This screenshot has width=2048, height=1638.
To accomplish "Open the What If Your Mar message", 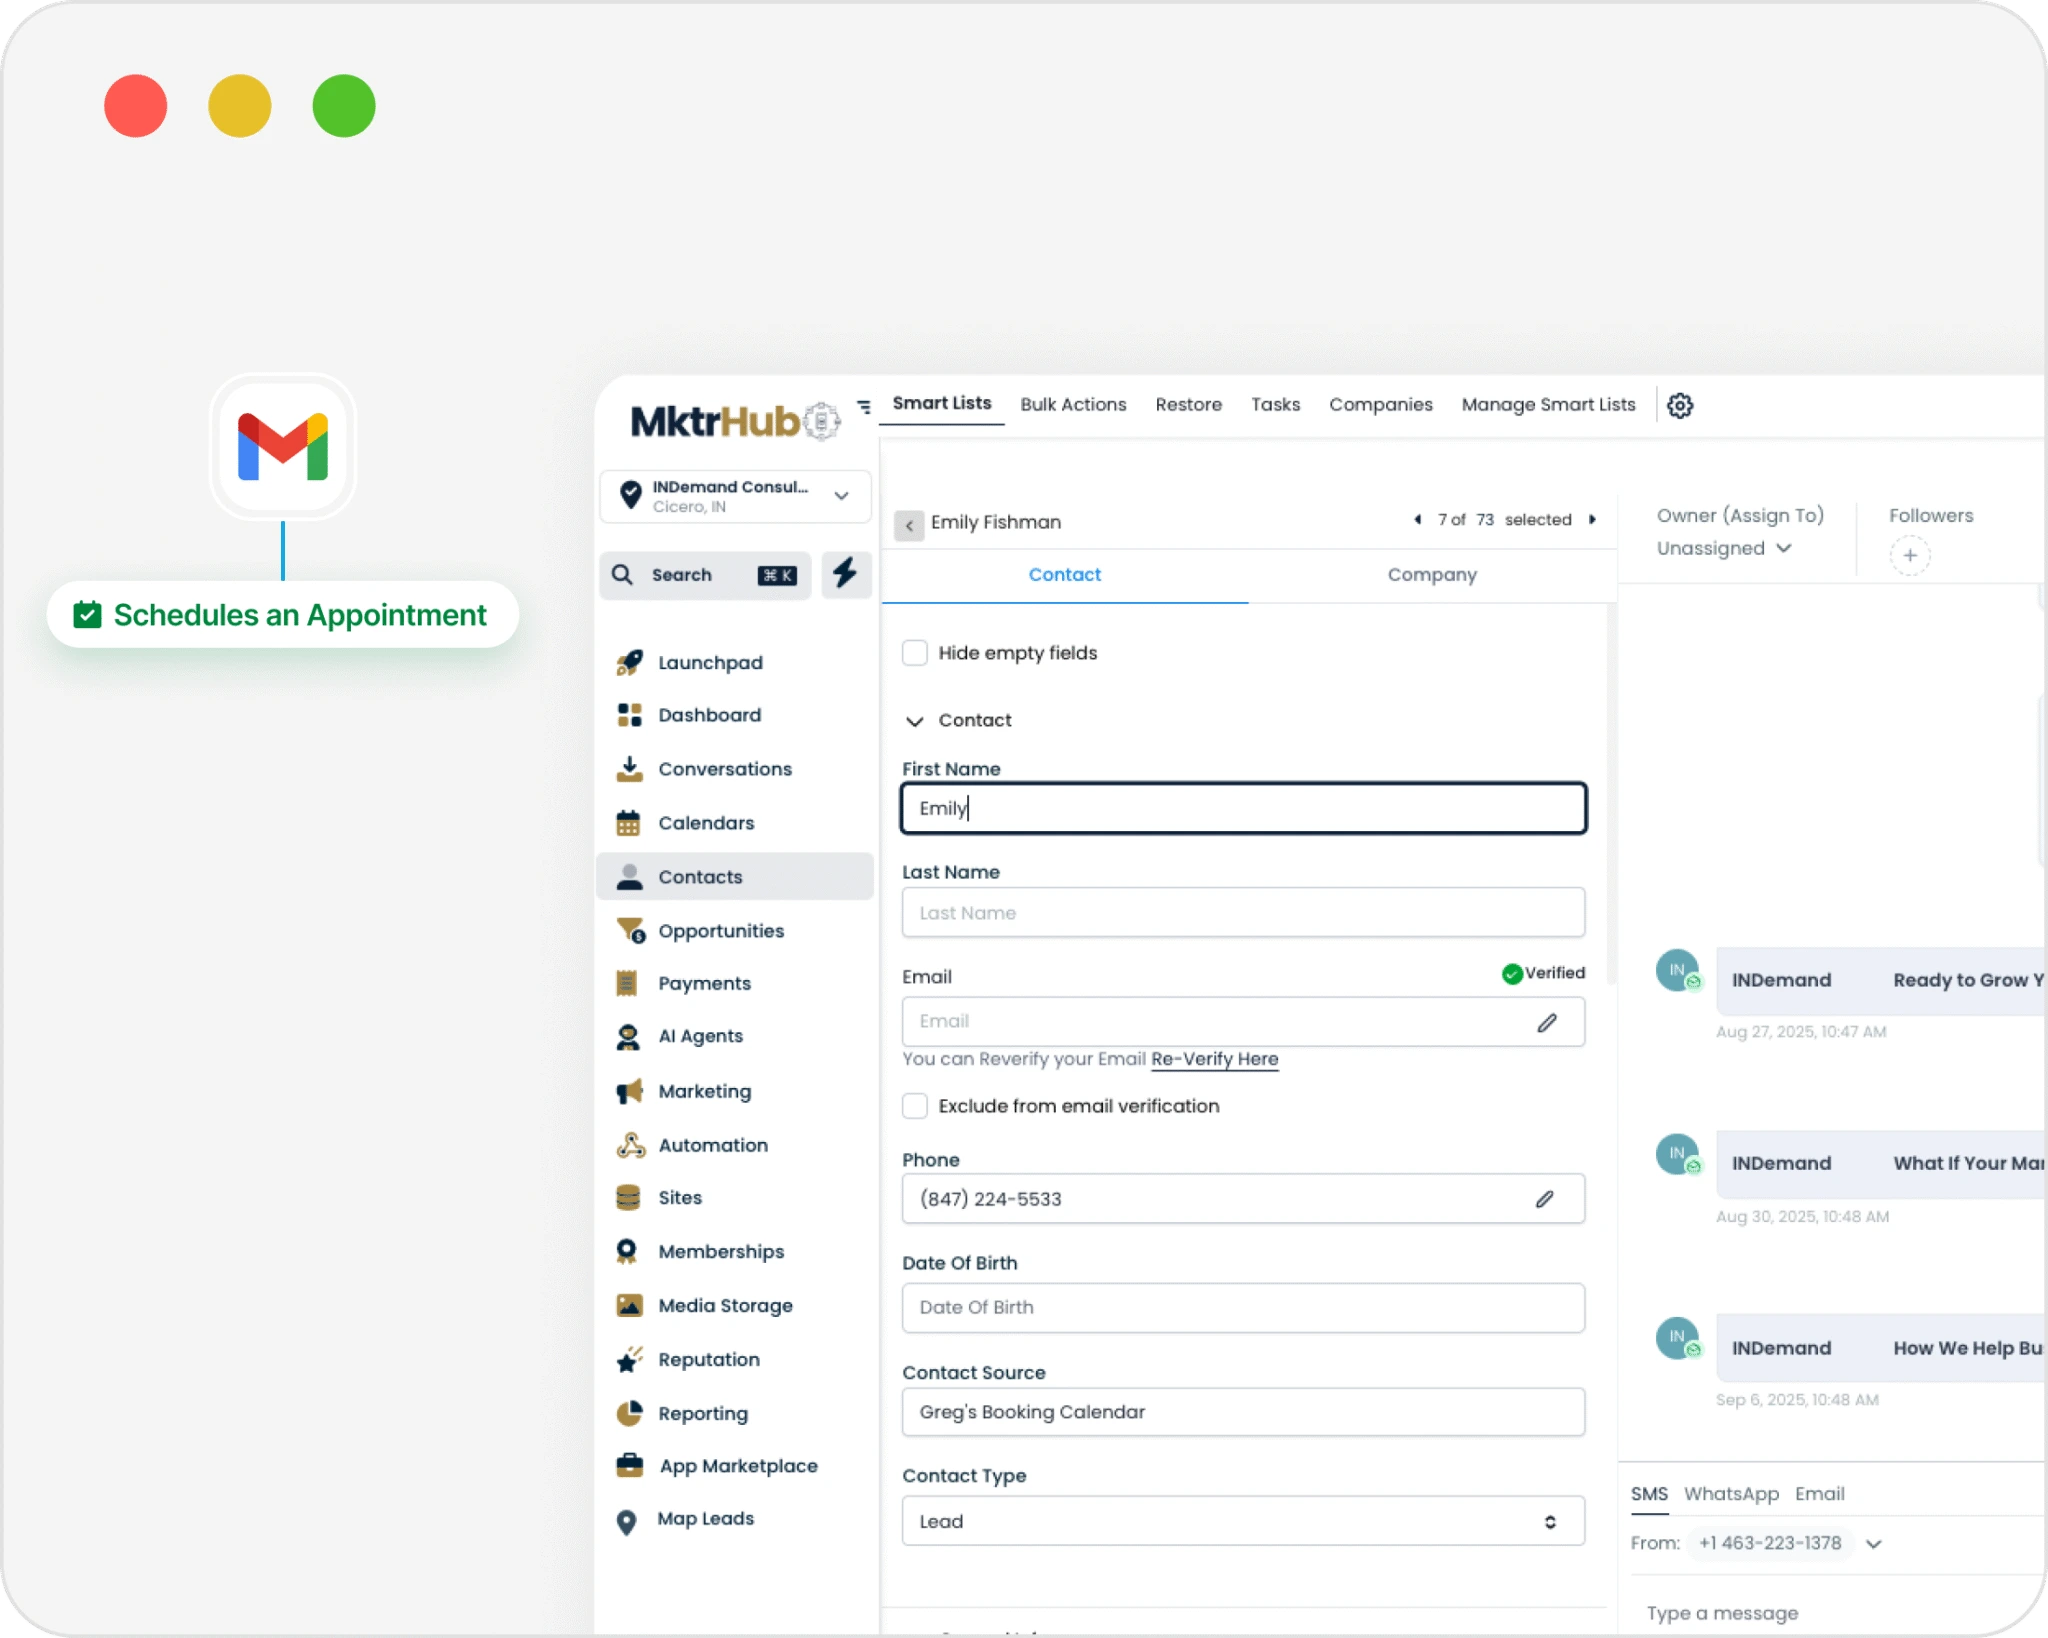I will tap(1881, 1164).
